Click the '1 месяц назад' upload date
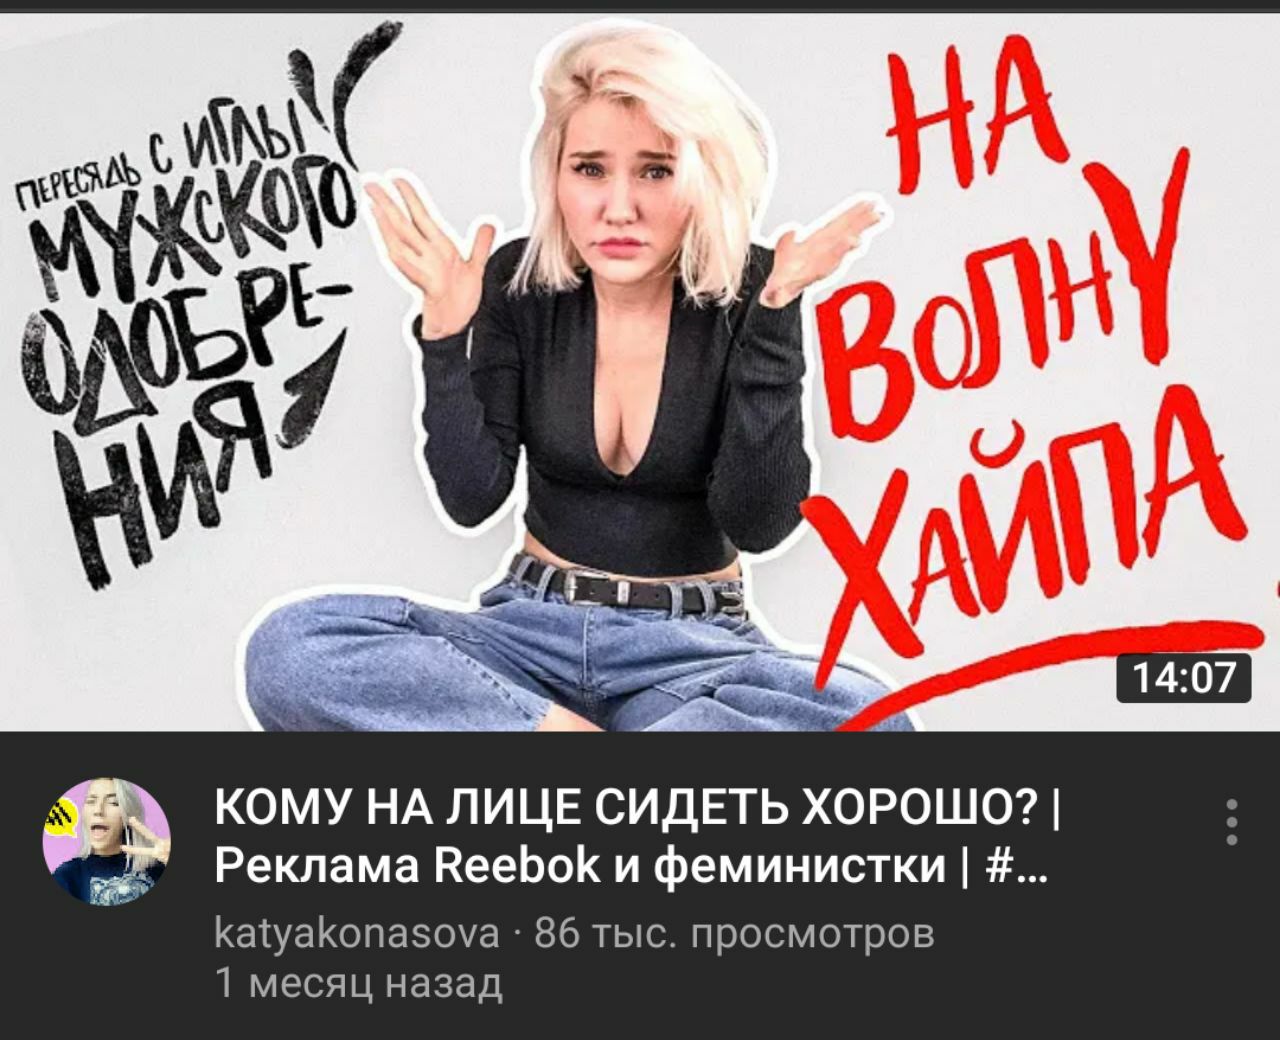 pyautogui.click(x=359, y=984)
